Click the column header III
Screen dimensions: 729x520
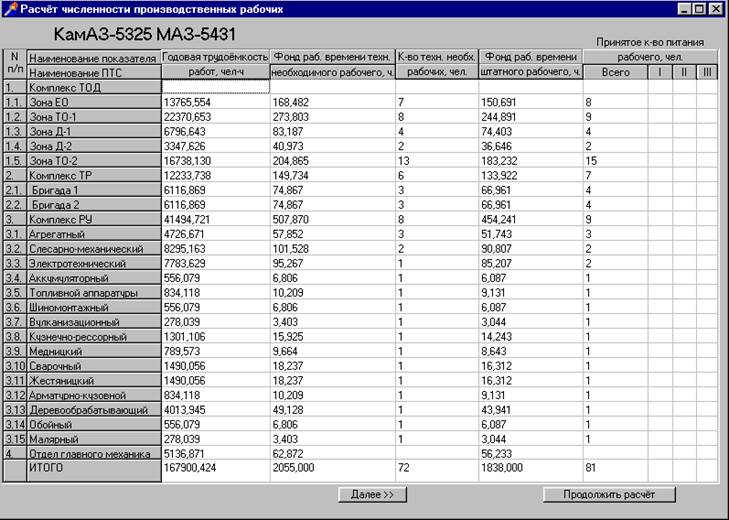pyautogui.click(x=707, y=72)
